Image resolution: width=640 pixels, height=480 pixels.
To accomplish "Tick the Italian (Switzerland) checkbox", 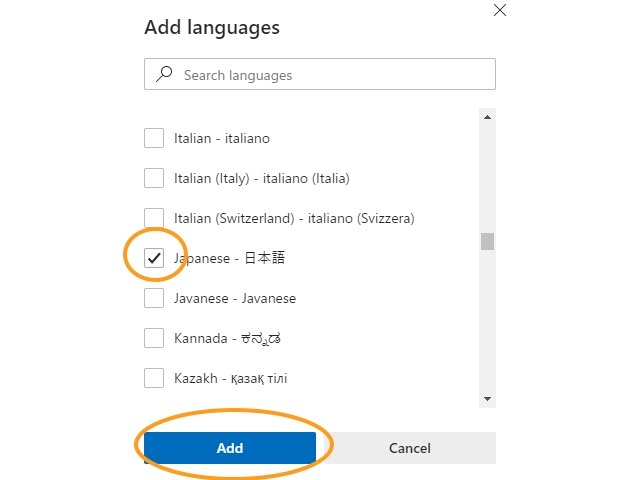I will tap(154, 218).
